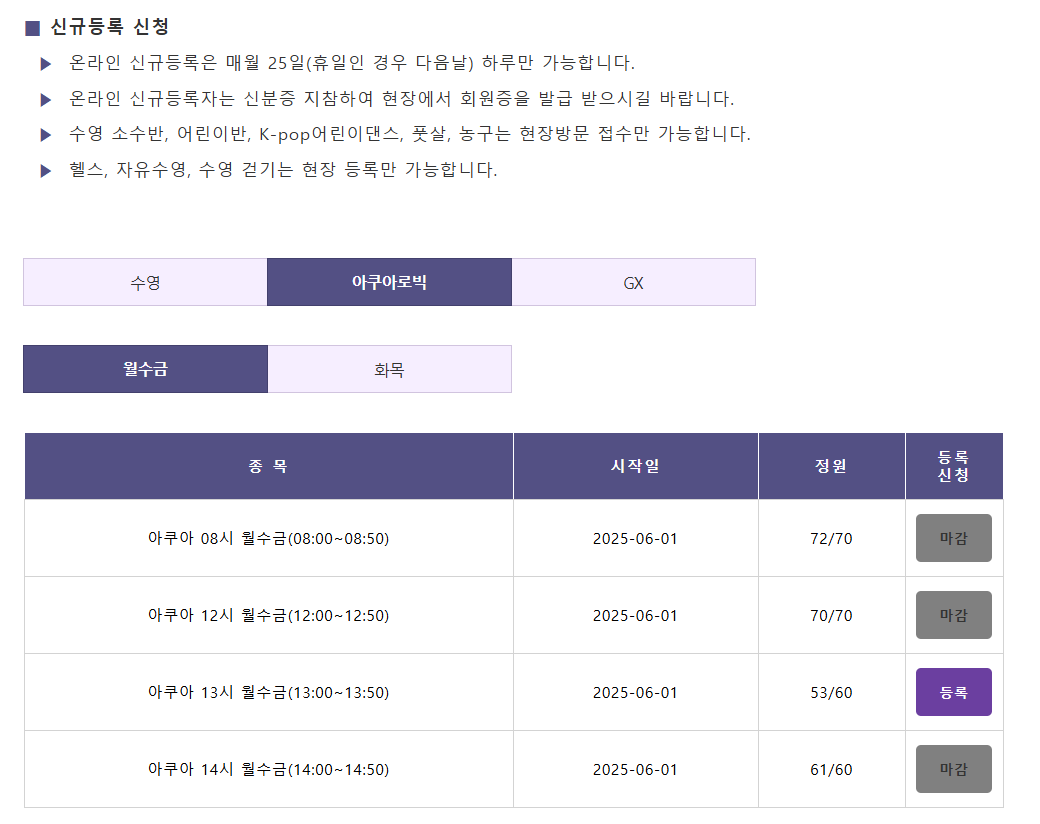Click the arrow bullet before 헬스, 자유수영

(x=46, y=171)
